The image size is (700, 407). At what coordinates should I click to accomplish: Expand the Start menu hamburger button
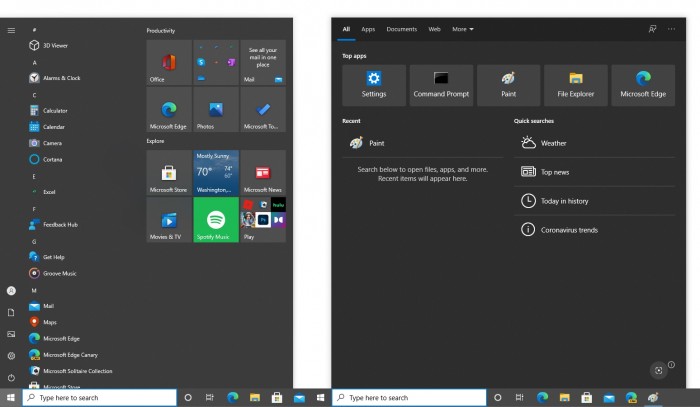(11, 30)
